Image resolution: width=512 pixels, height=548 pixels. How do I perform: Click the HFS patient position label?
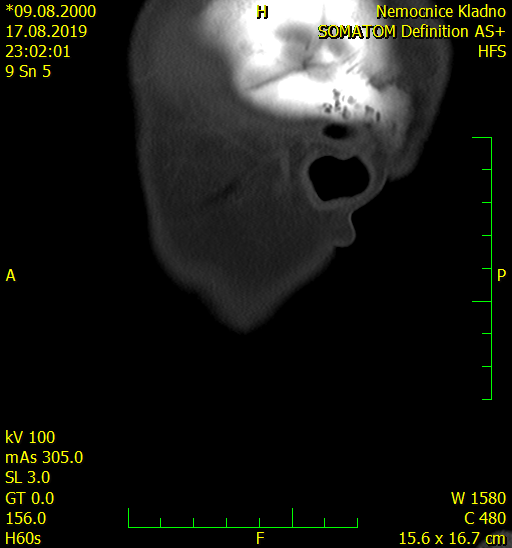tap(492, 52)
